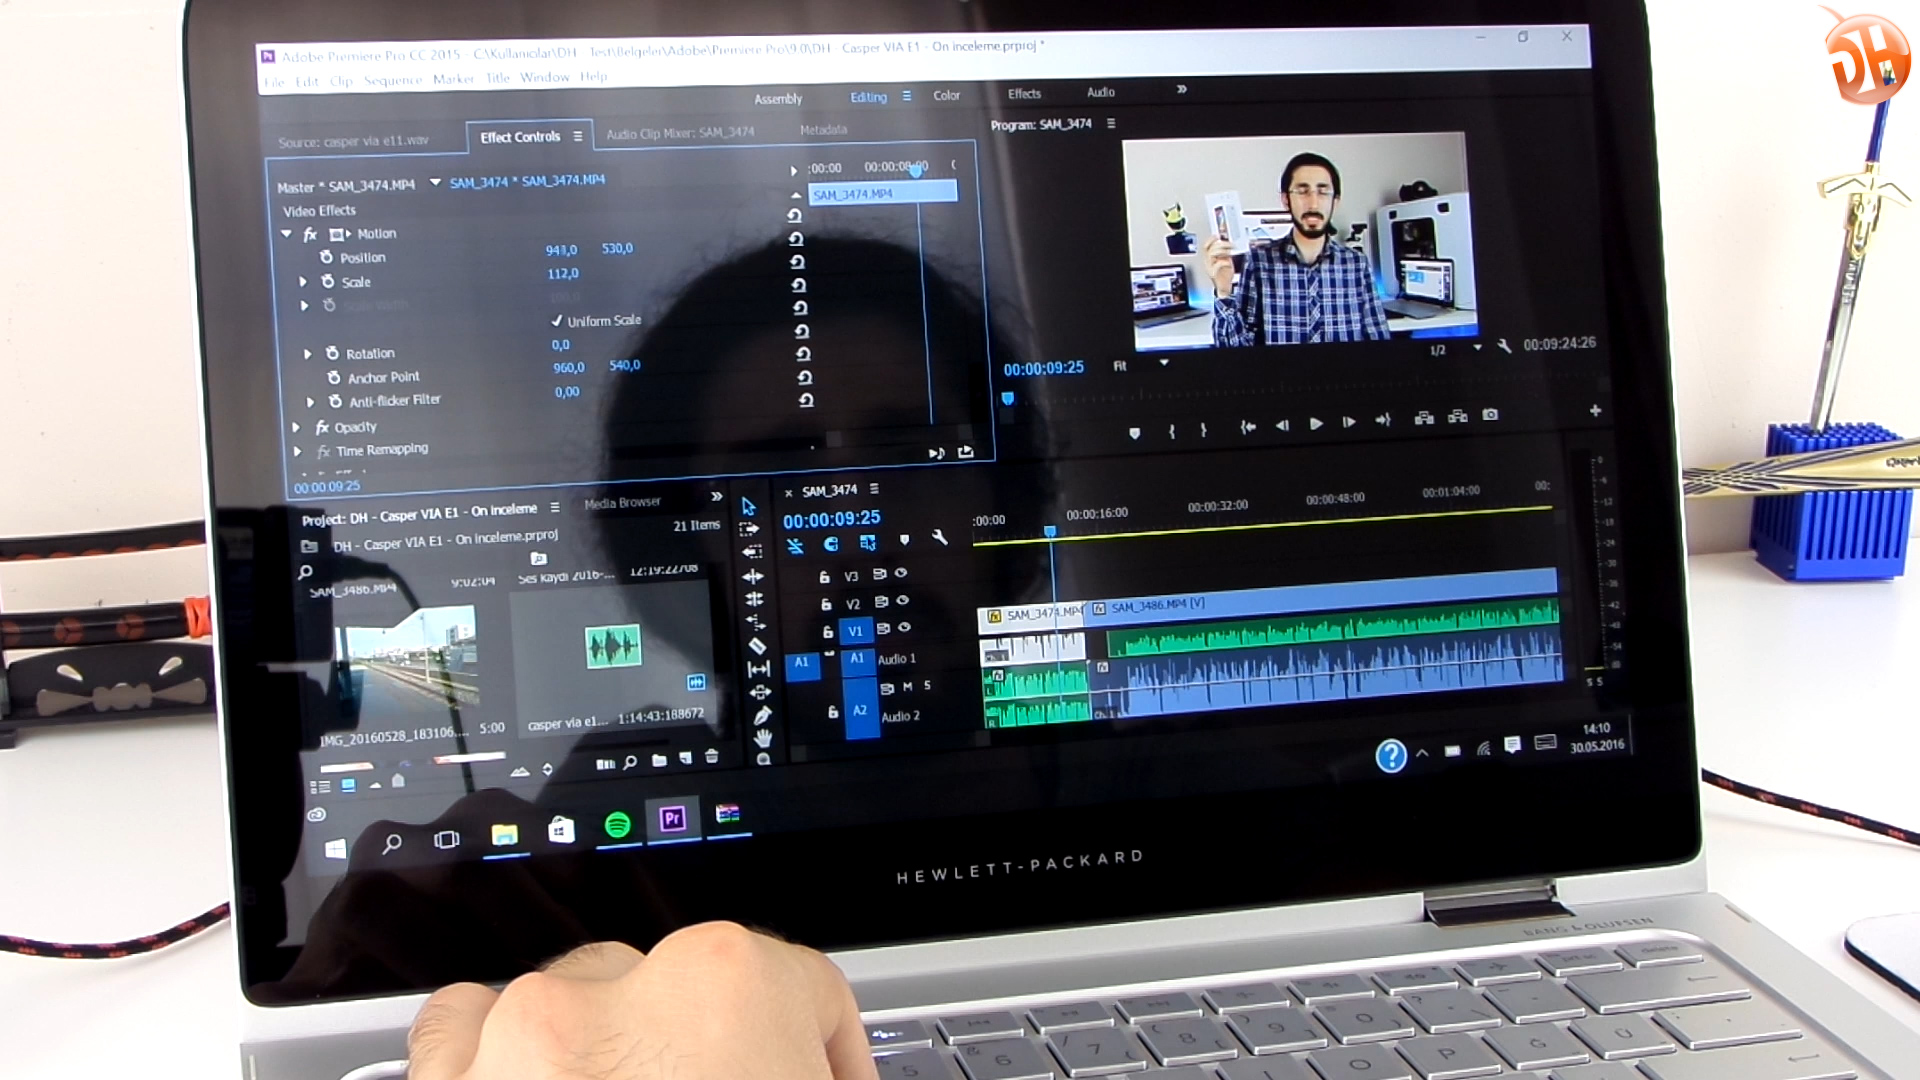Toggle Snap in the timeline
1920x1080 pixels.
click(x=830, y=544)
